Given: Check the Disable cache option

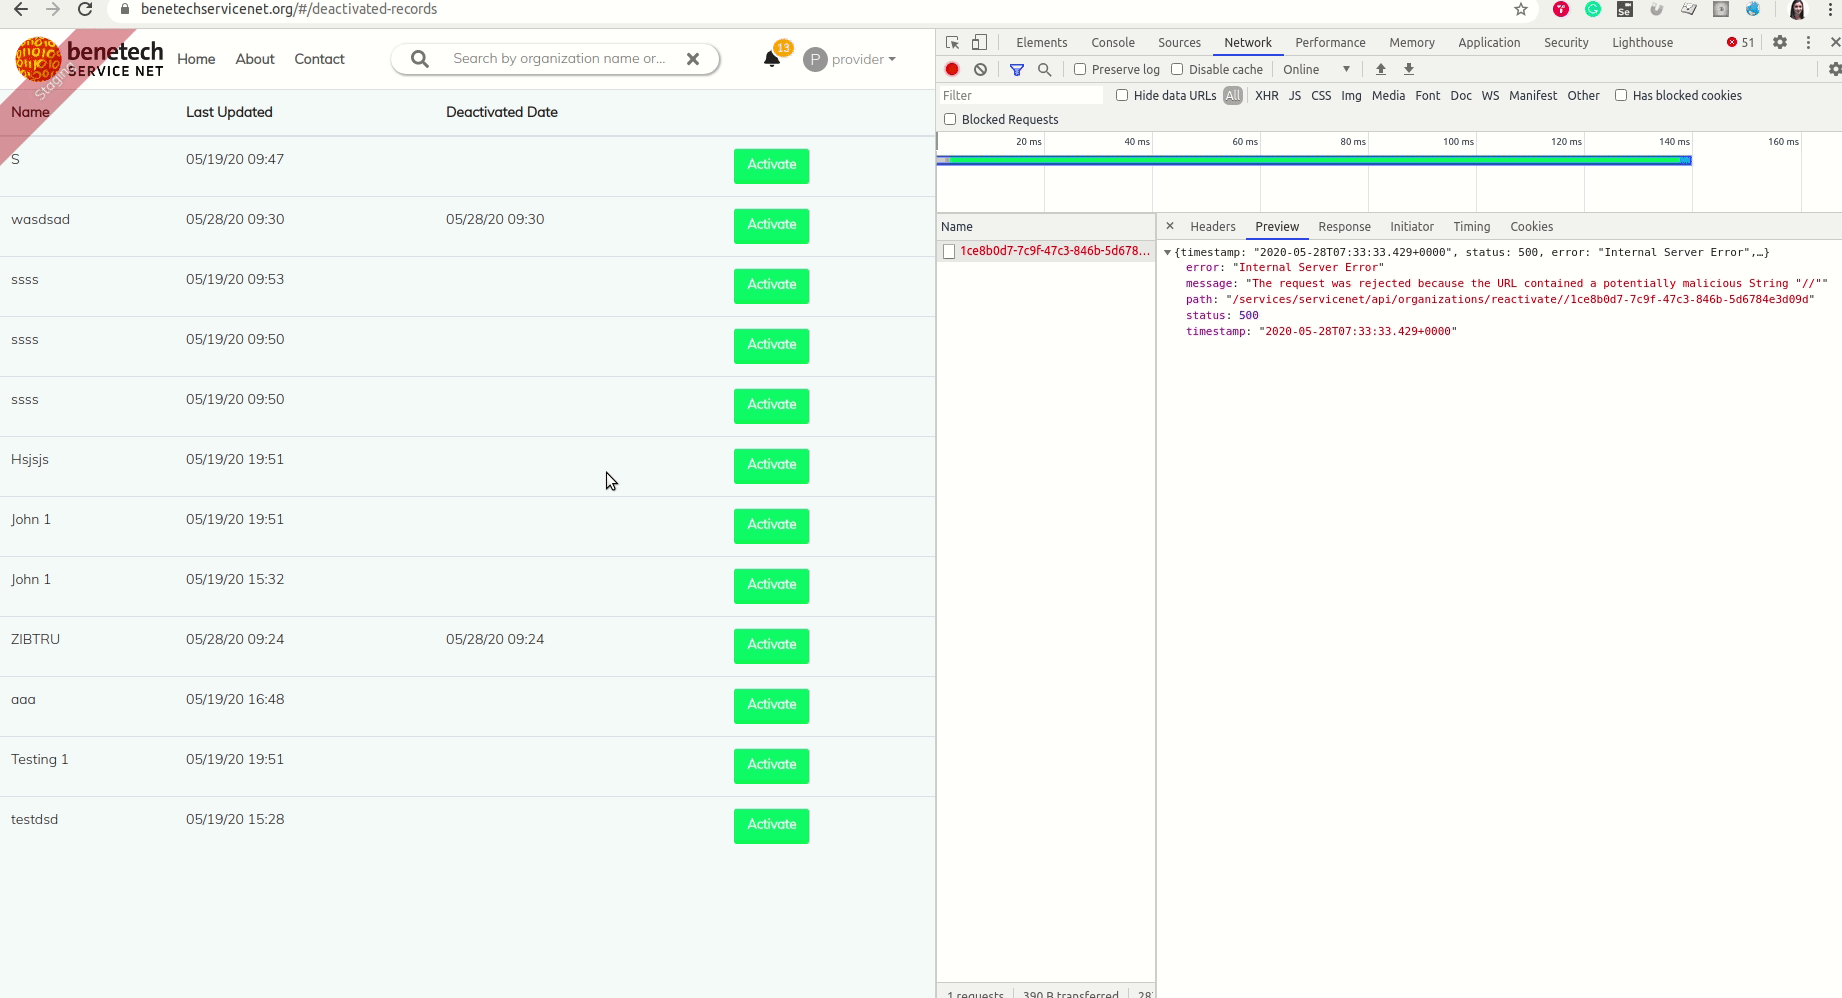Looking at the screenshot, I should pyautogui.click(x=1177, y=69).
